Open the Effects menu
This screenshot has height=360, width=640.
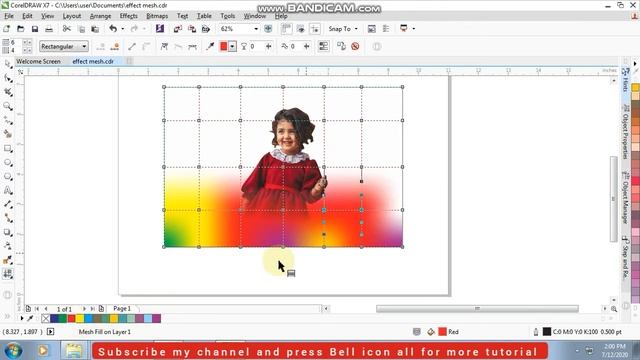[129, 16]
